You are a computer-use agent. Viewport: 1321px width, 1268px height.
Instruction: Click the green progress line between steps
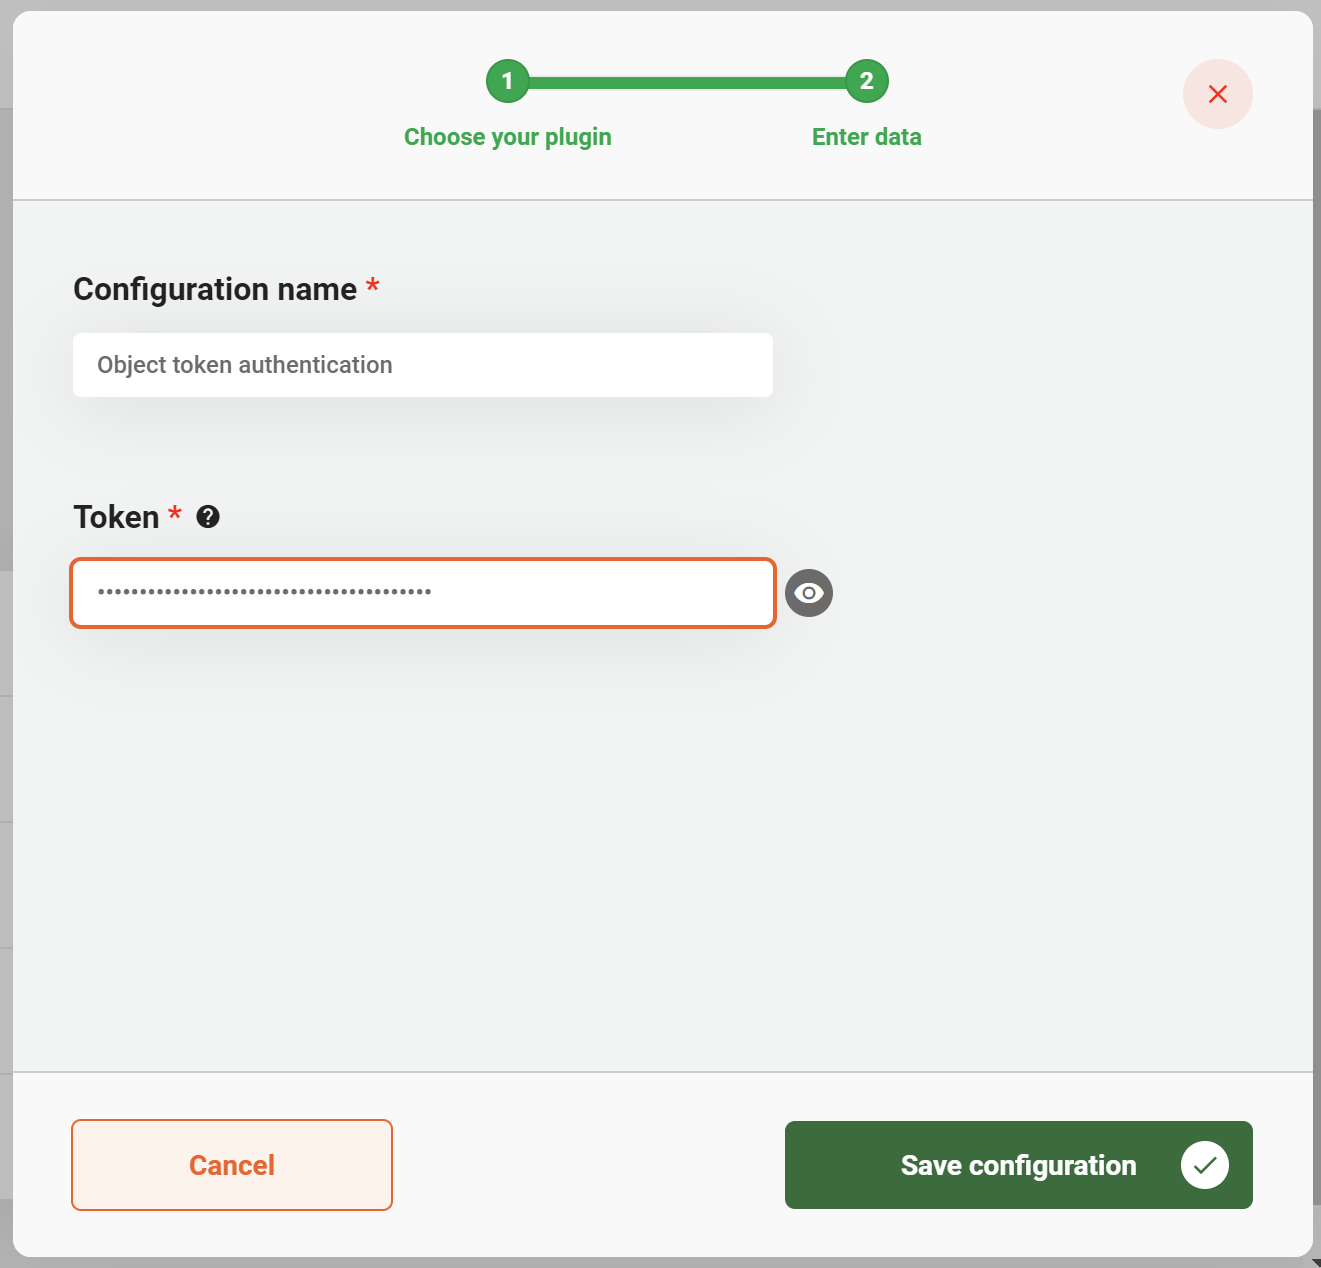click(687, 82)
